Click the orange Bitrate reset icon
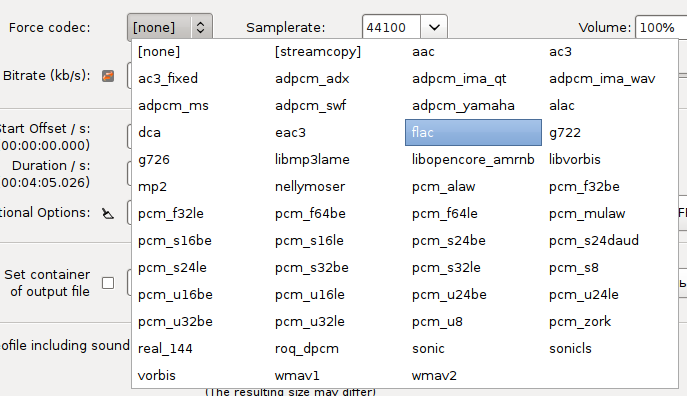Image resolution: width=687 pixels, height=396 pixels. (x=108, y=76)
